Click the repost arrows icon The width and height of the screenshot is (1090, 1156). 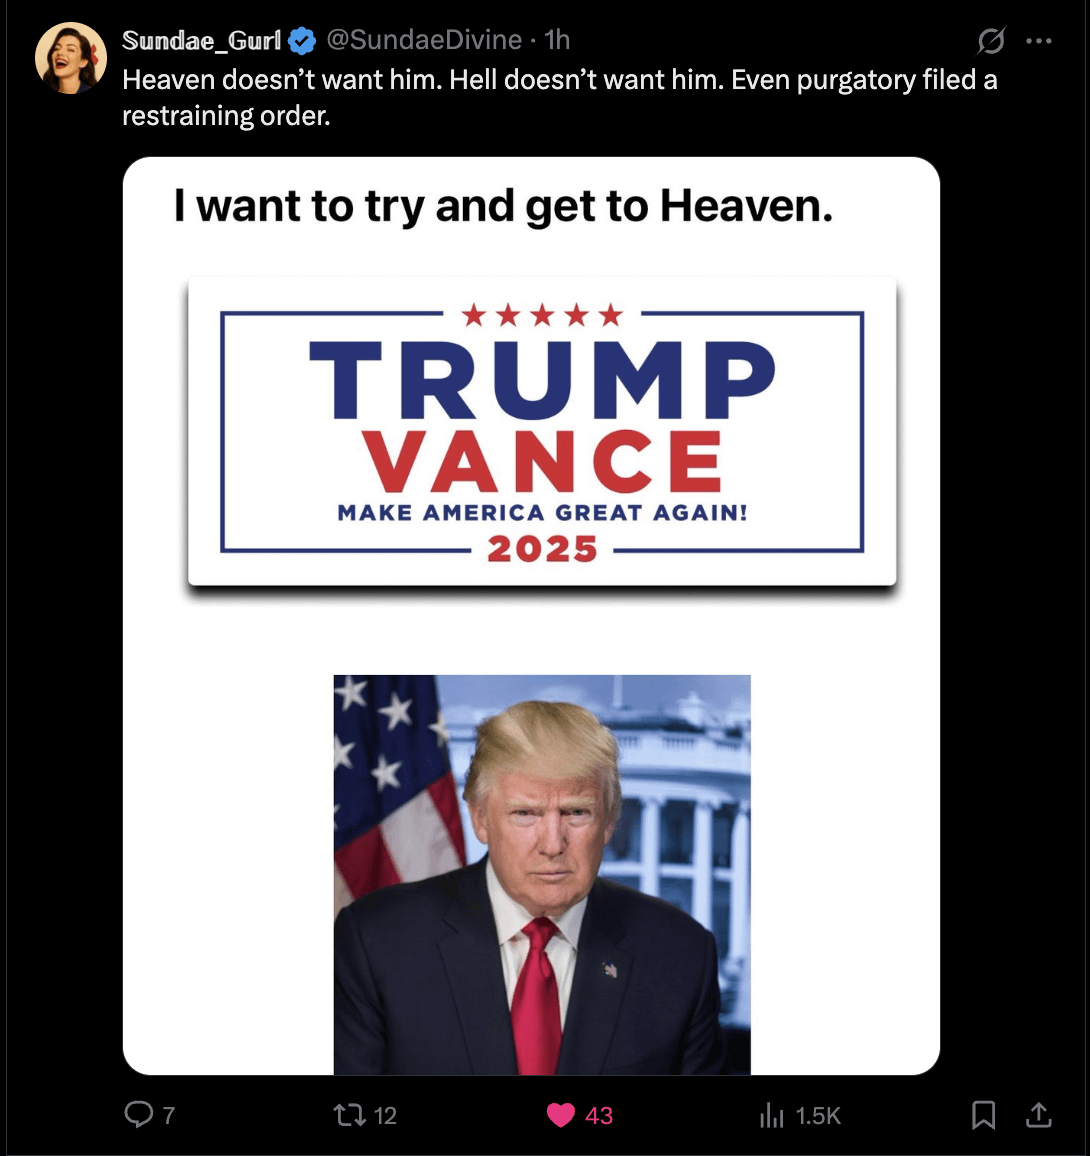click(x=350, y=1115)
